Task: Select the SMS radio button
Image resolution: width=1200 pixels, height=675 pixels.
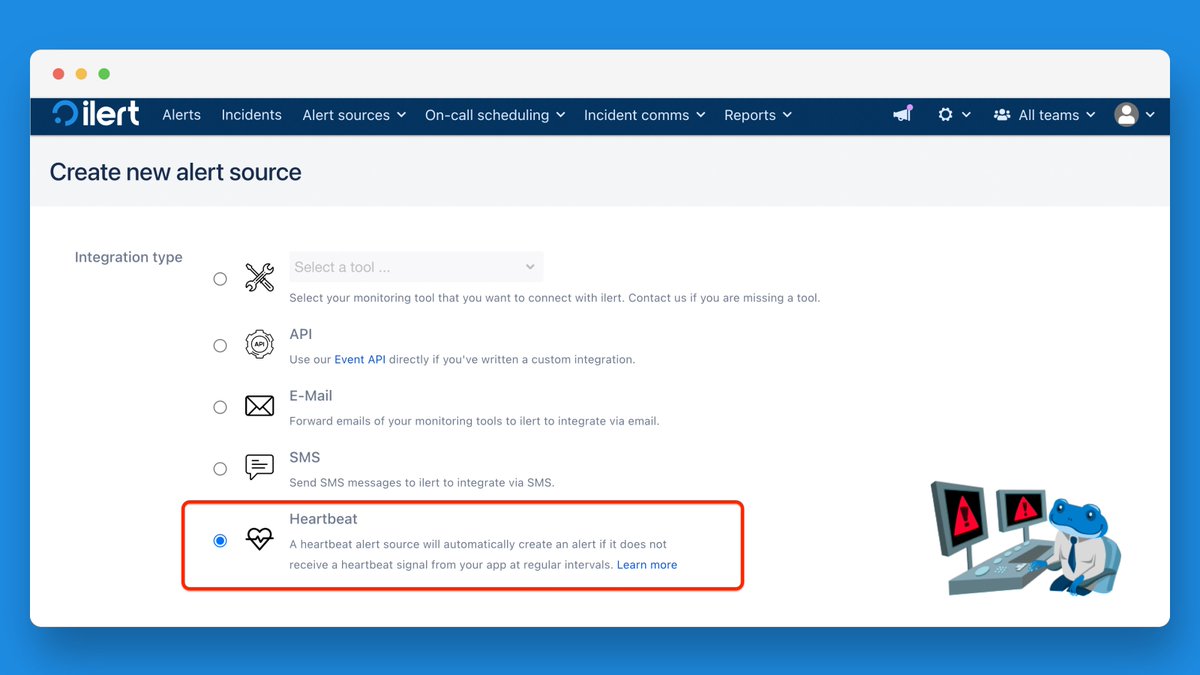Action: (220, 468)
